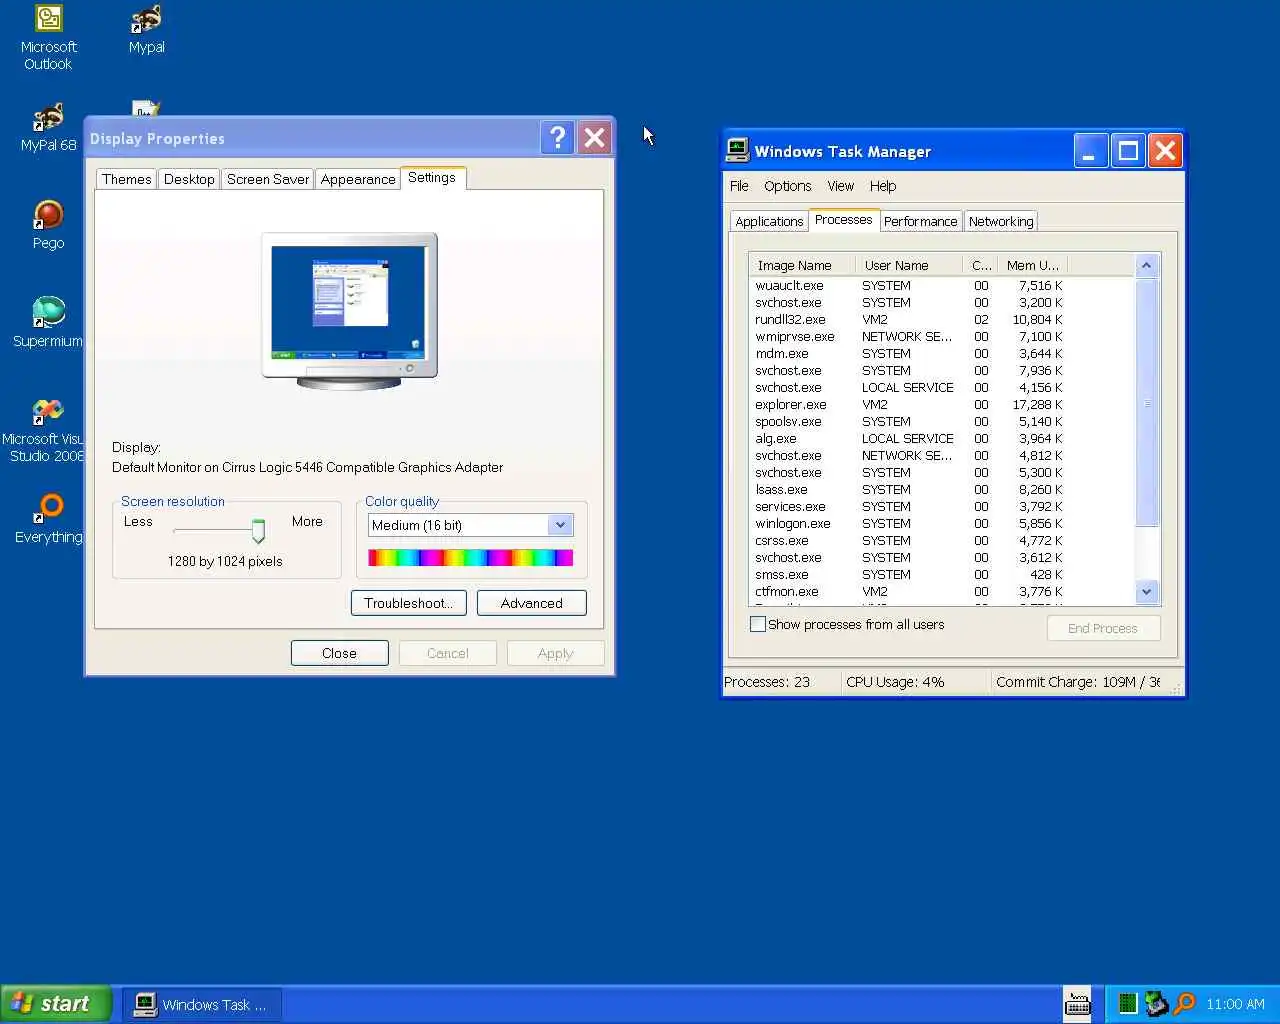Image resolution: width=1280 pixels, height=1024 pixels.
Task: Click the tray icon next to CPU meter
Action: click(x=1156, y=1003)
